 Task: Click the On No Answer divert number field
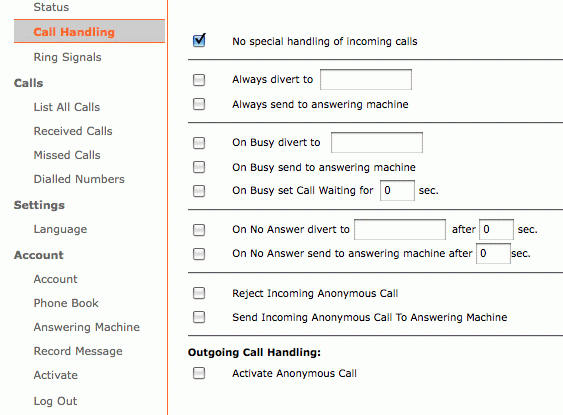[x=400, y=229]
